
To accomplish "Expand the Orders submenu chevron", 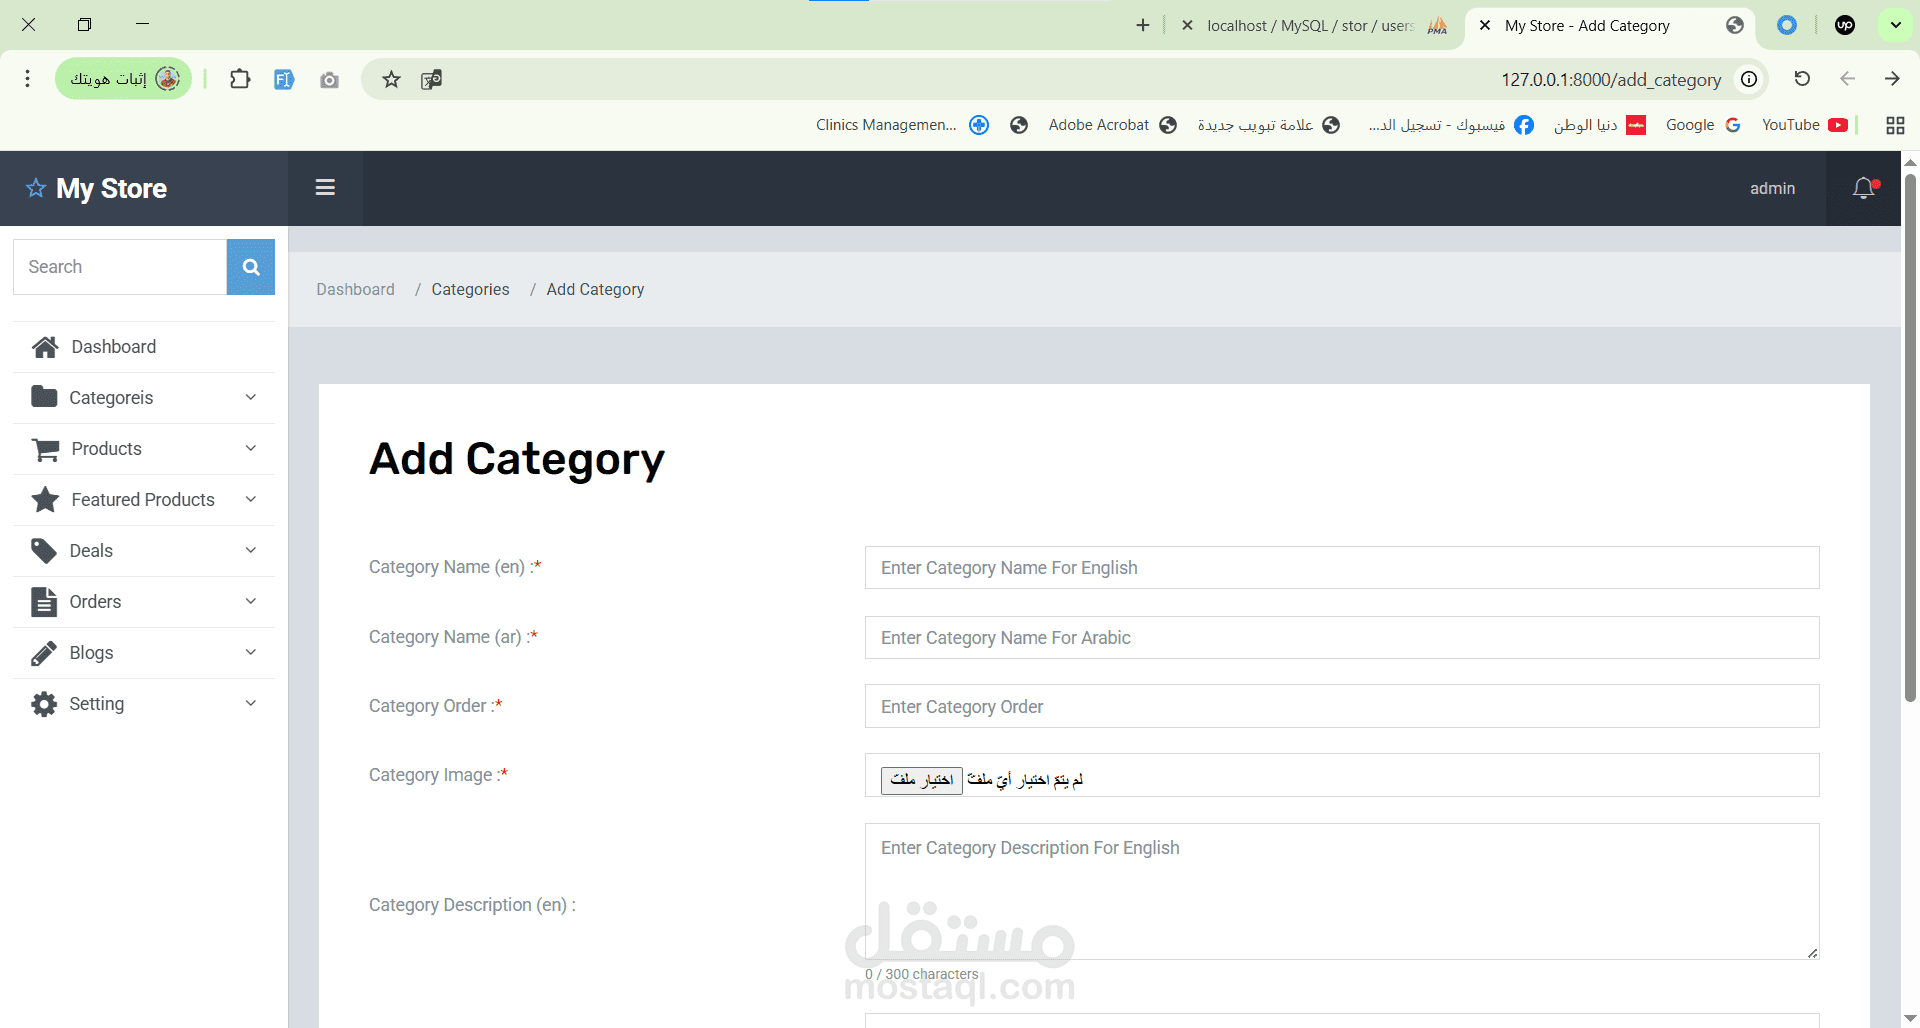I will click(251, 601).
